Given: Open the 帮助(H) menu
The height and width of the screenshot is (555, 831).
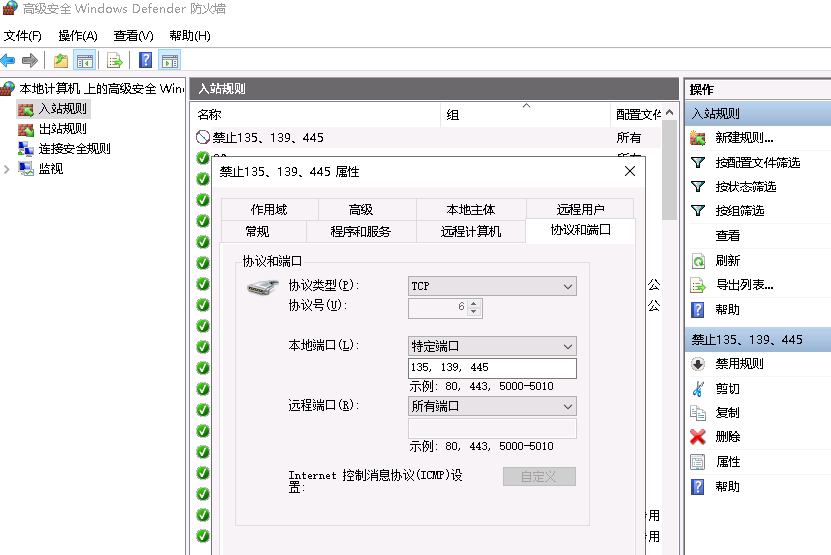Looking at the screenshot, I should (x=190, y=36).
